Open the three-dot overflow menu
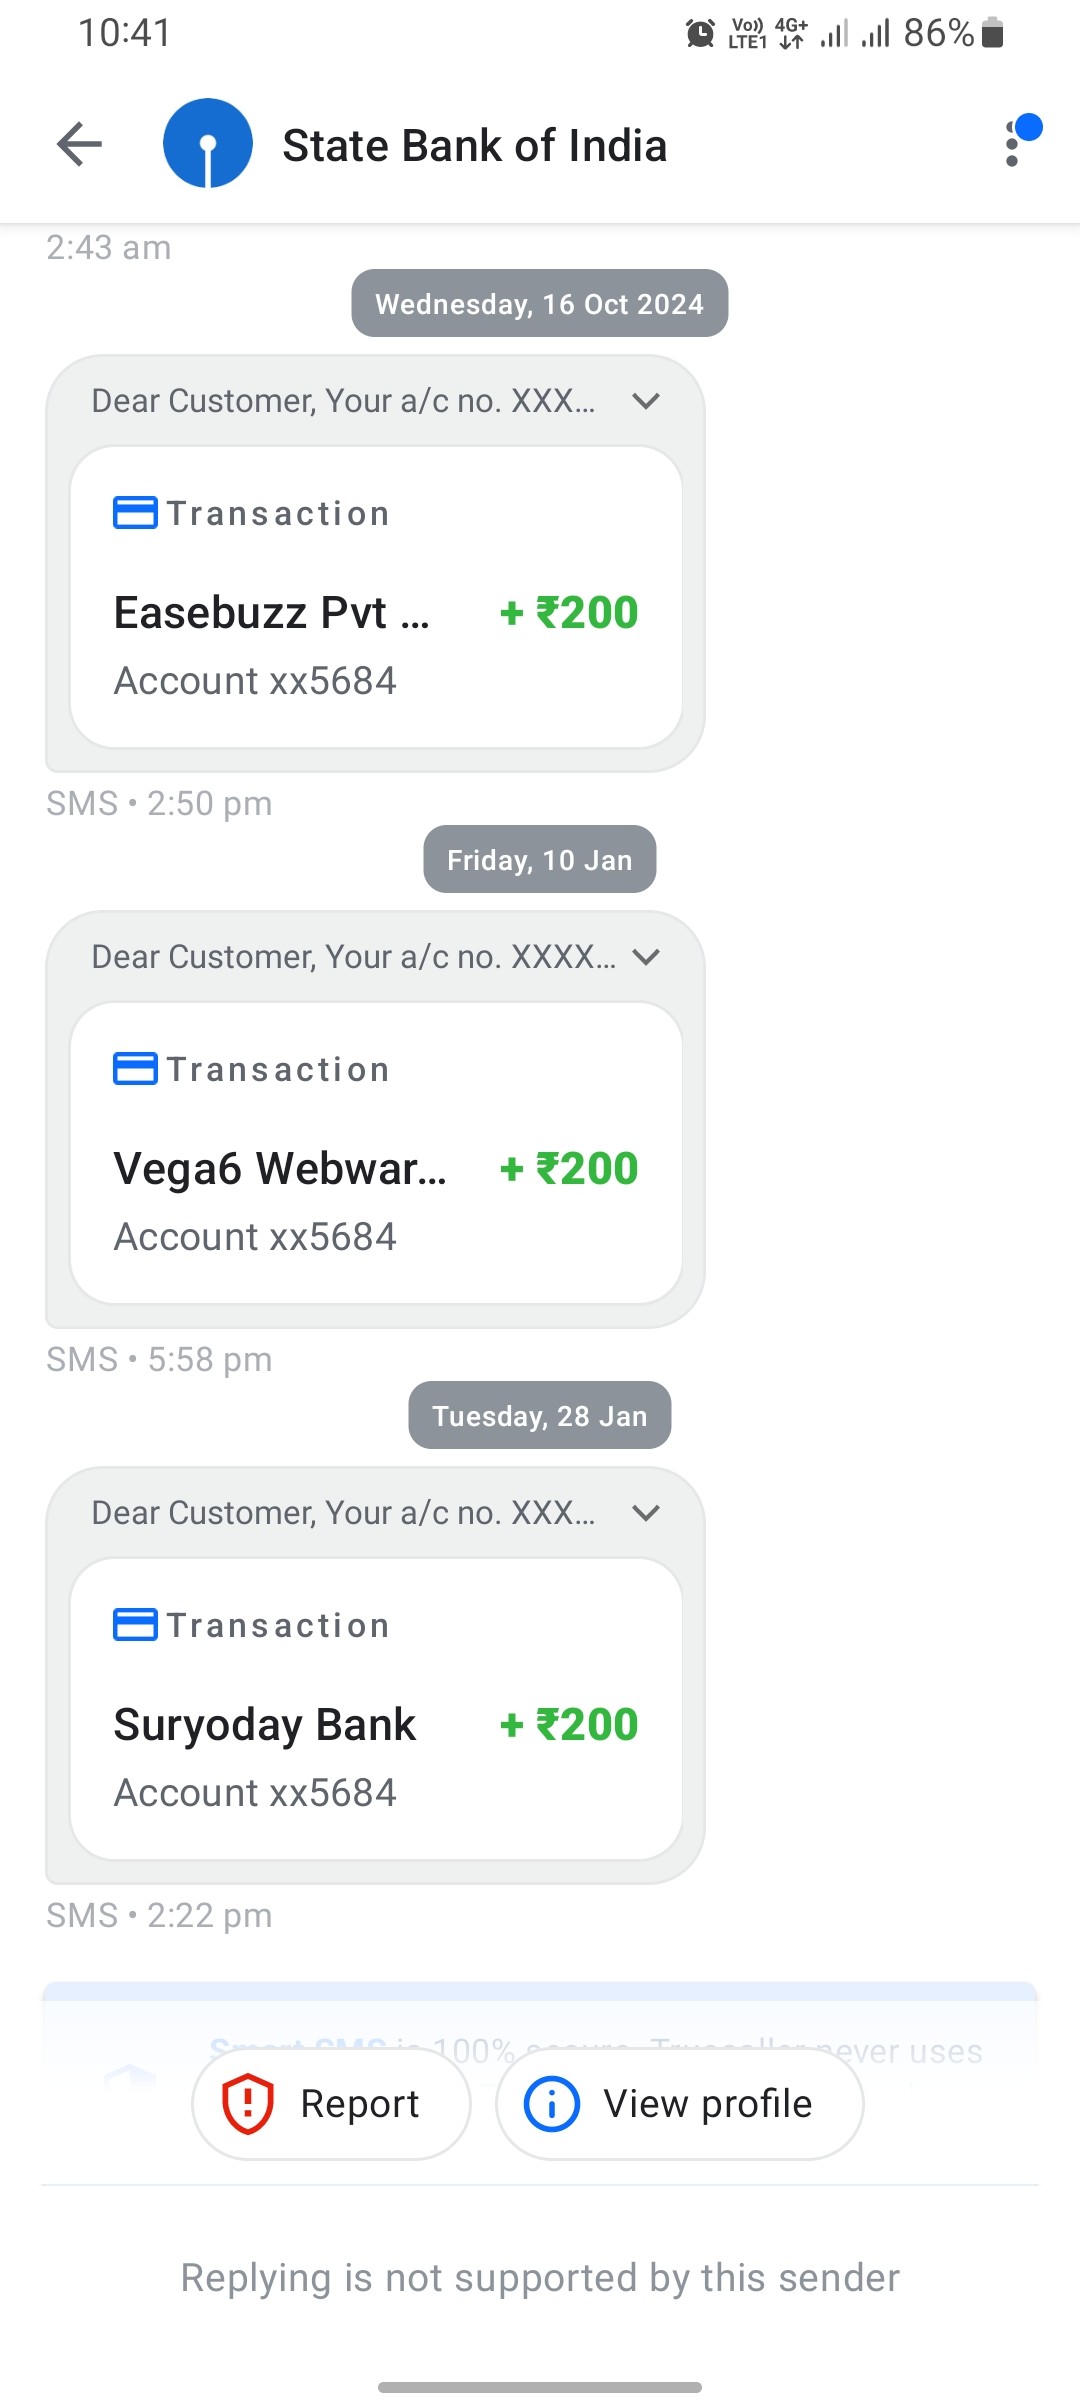The height and width of the screenshot is (2408, 1080). click(1013, 144)
